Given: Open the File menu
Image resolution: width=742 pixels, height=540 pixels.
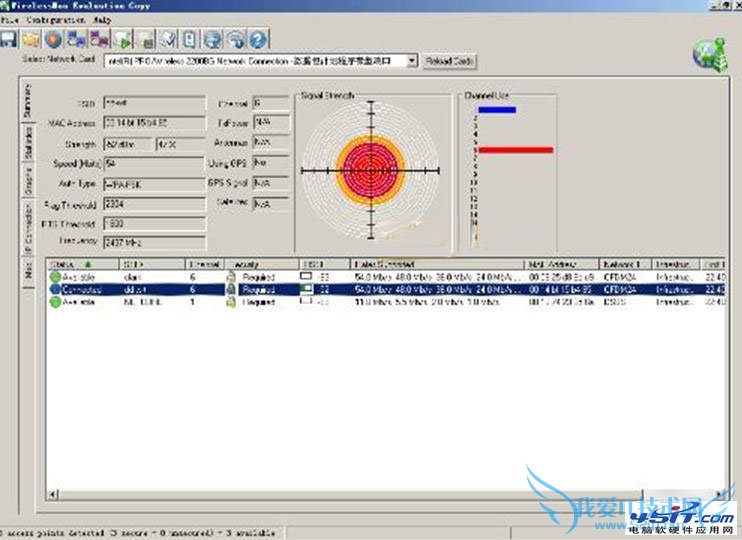Looking at the screenshot, I should (x=9, y=20).
